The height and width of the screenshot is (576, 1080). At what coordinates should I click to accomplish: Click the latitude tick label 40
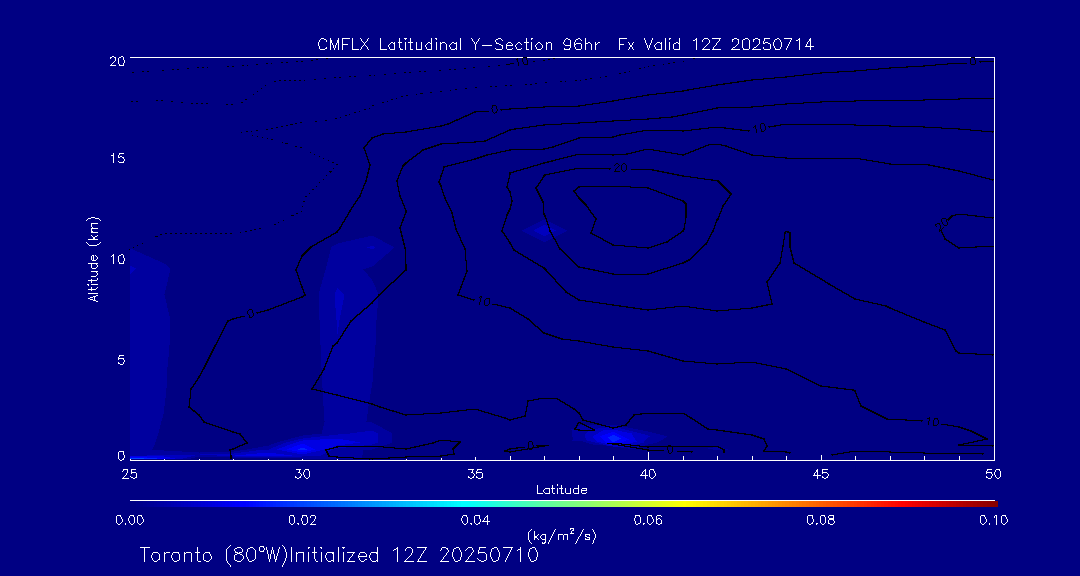[x=648, y=474]
